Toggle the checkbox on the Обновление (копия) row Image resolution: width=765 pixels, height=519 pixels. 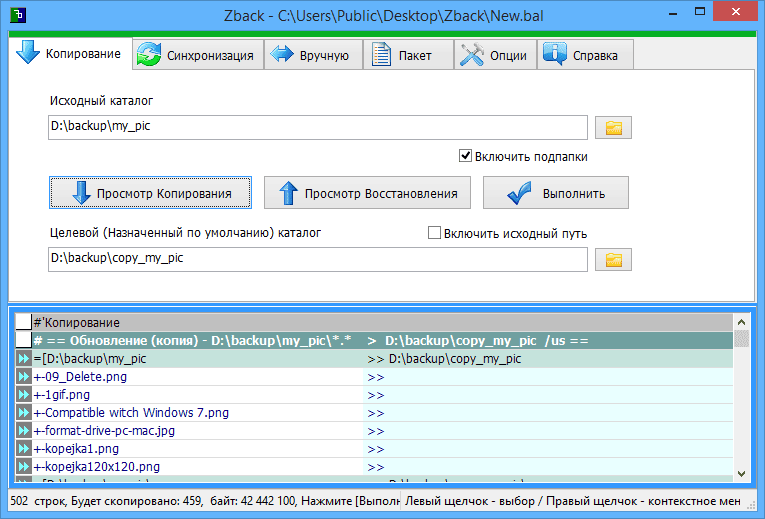click(x=23, y=340)
